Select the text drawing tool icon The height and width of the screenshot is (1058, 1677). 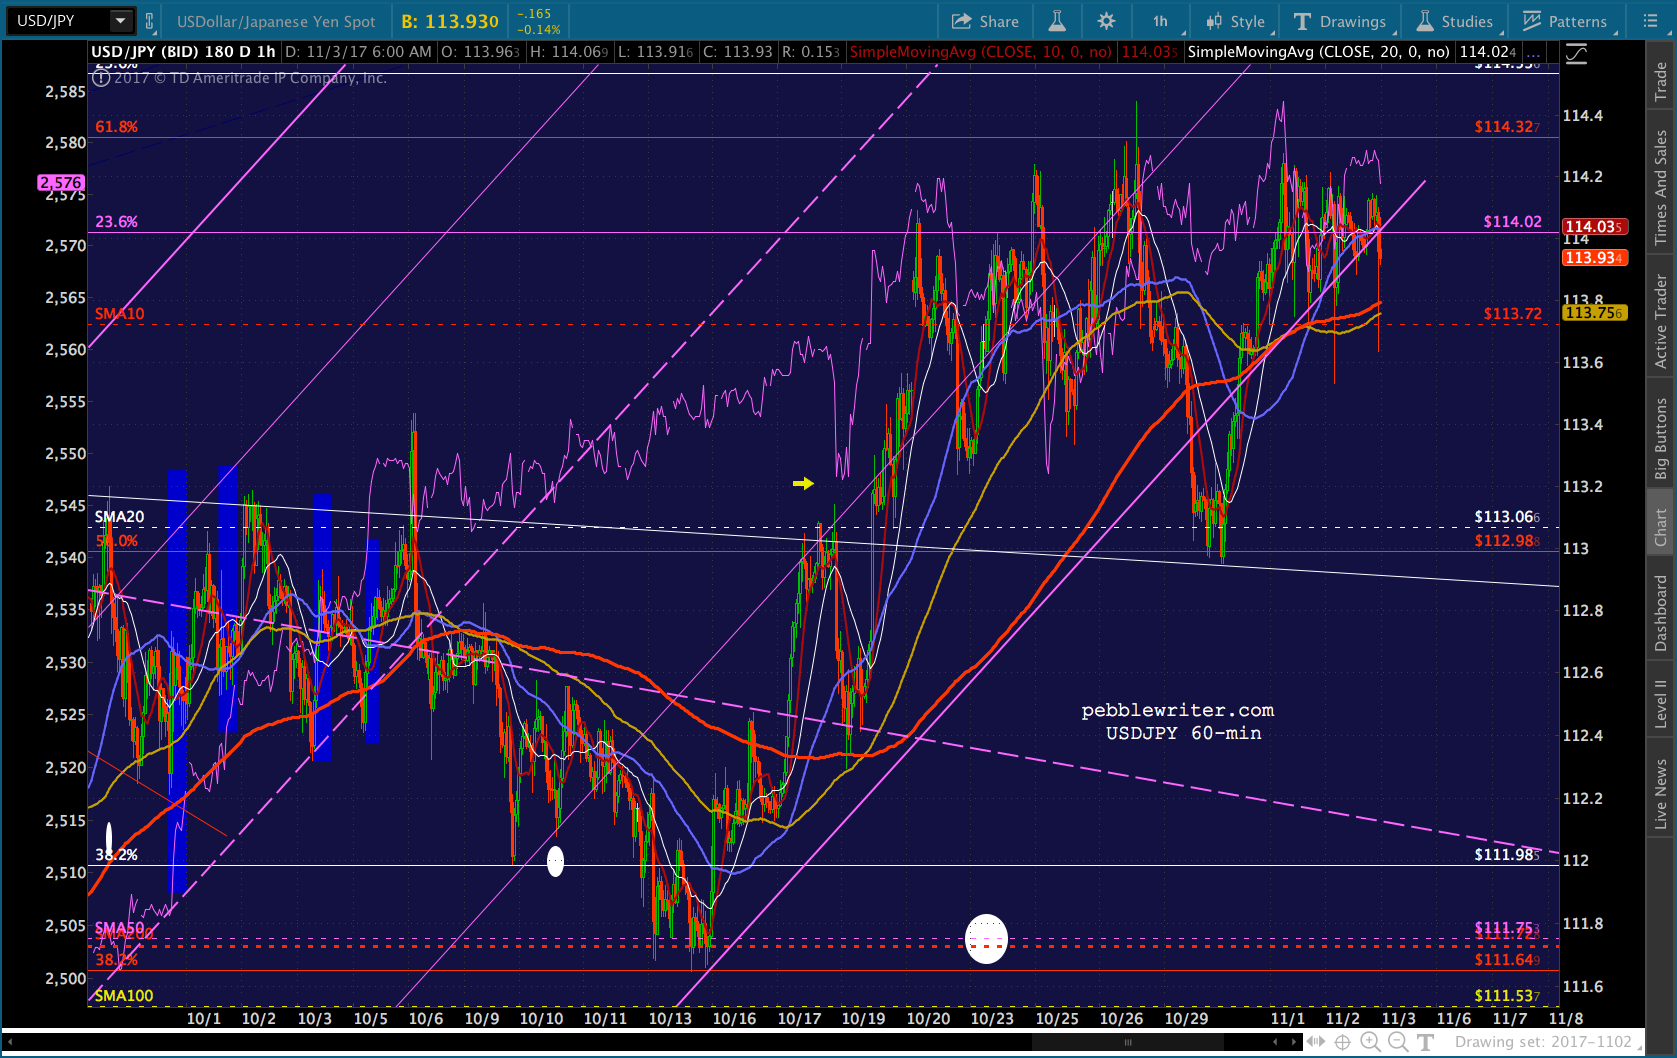1426,1042
